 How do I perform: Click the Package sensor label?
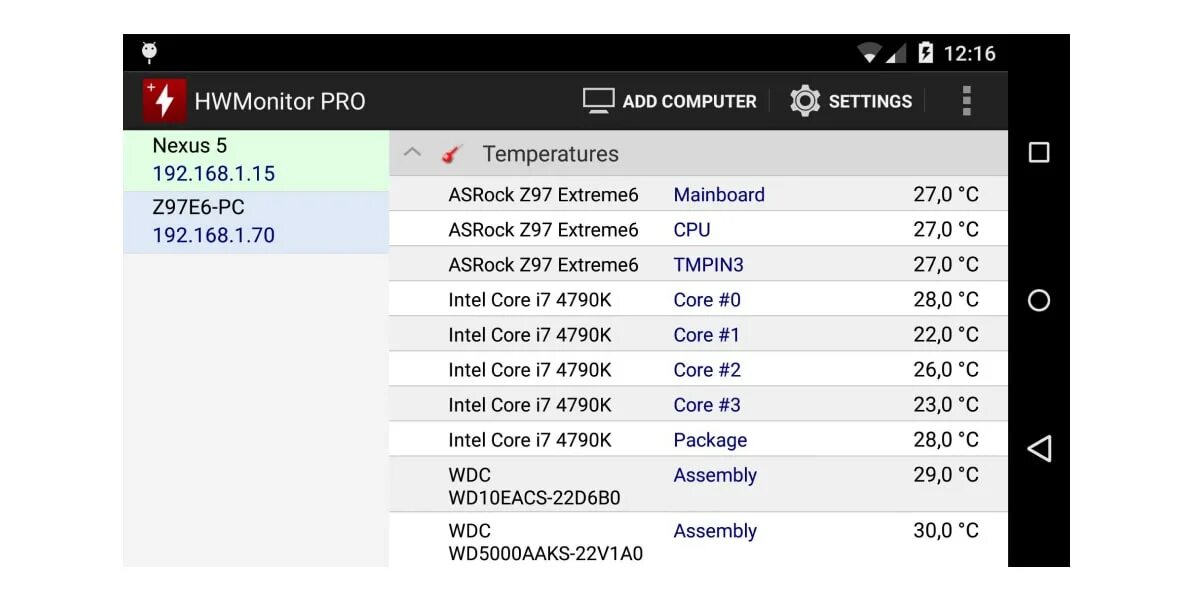click(710, 440)
